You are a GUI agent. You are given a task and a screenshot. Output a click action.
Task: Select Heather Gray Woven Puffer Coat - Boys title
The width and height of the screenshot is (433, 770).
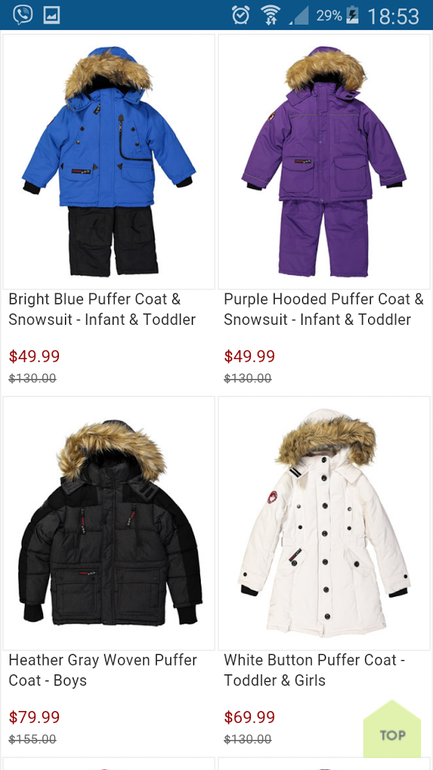[x=103, y=670]
